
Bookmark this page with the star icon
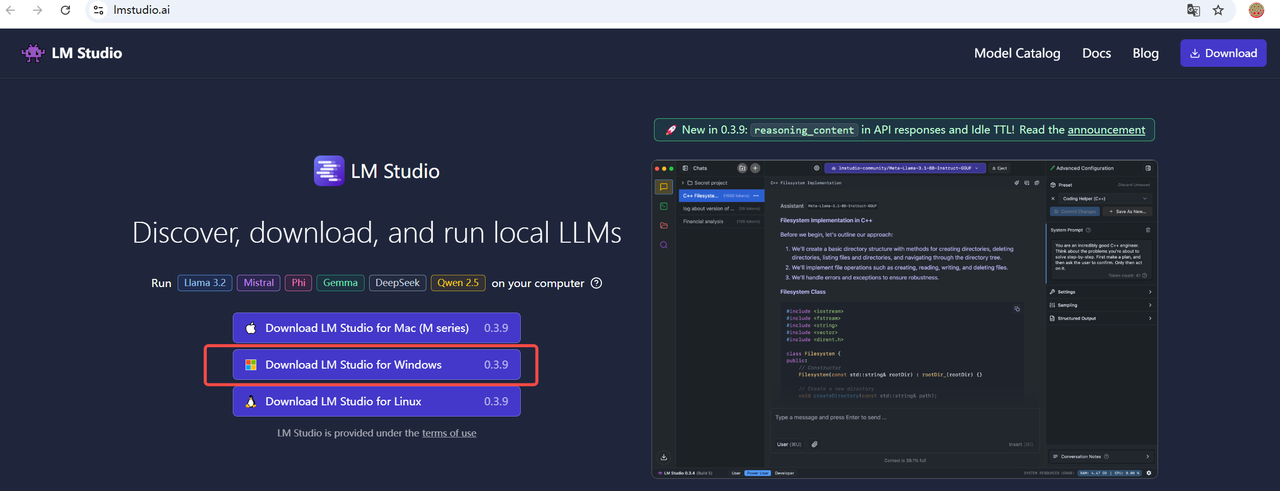click(x=1218, y=10)
